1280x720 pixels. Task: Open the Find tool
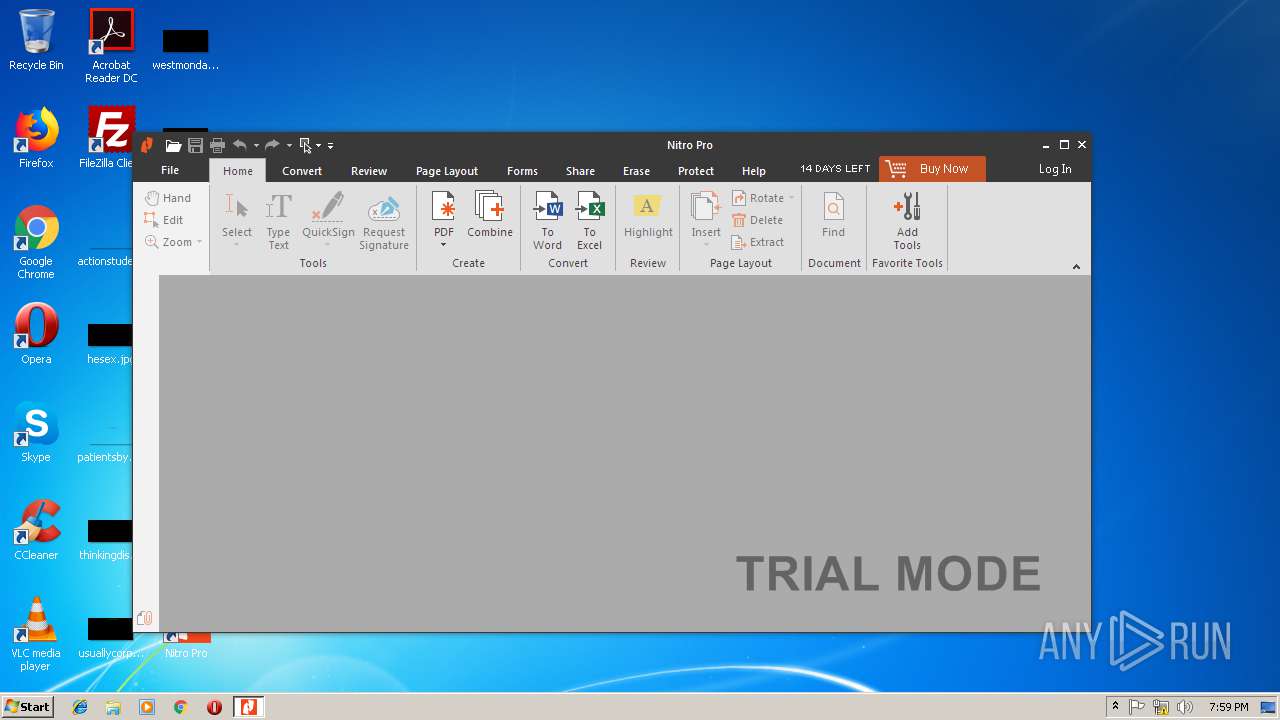click(833, 216)
